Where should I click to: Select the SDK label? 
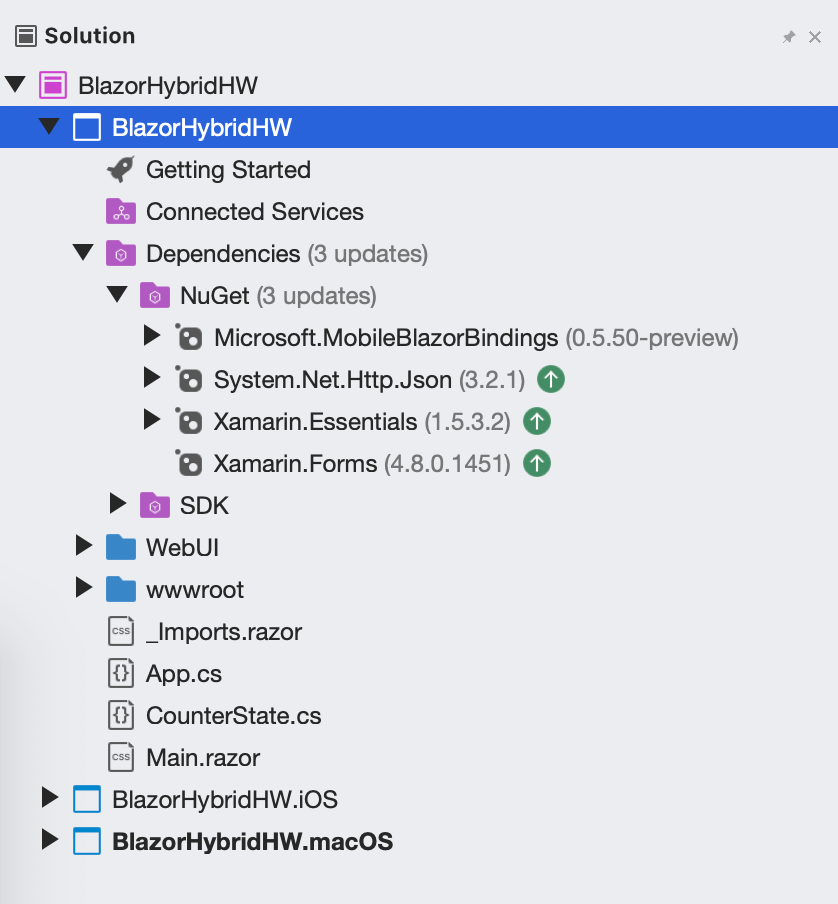tap(204, 506)
